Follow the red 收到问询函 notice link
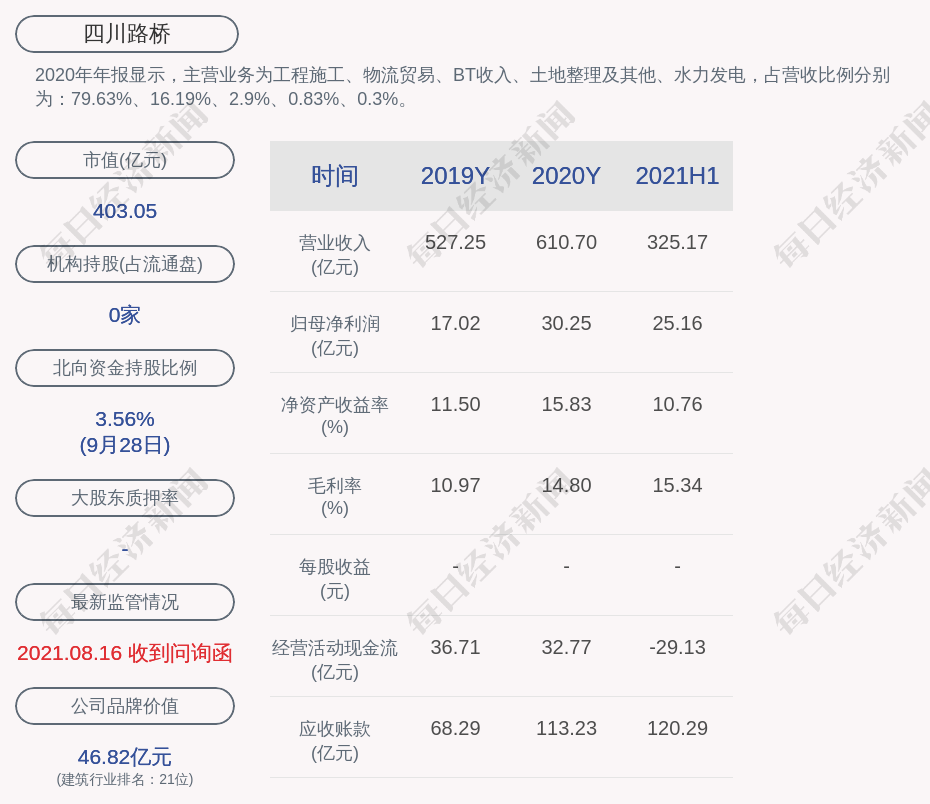The image size is (930, 804). click(124, 652)
